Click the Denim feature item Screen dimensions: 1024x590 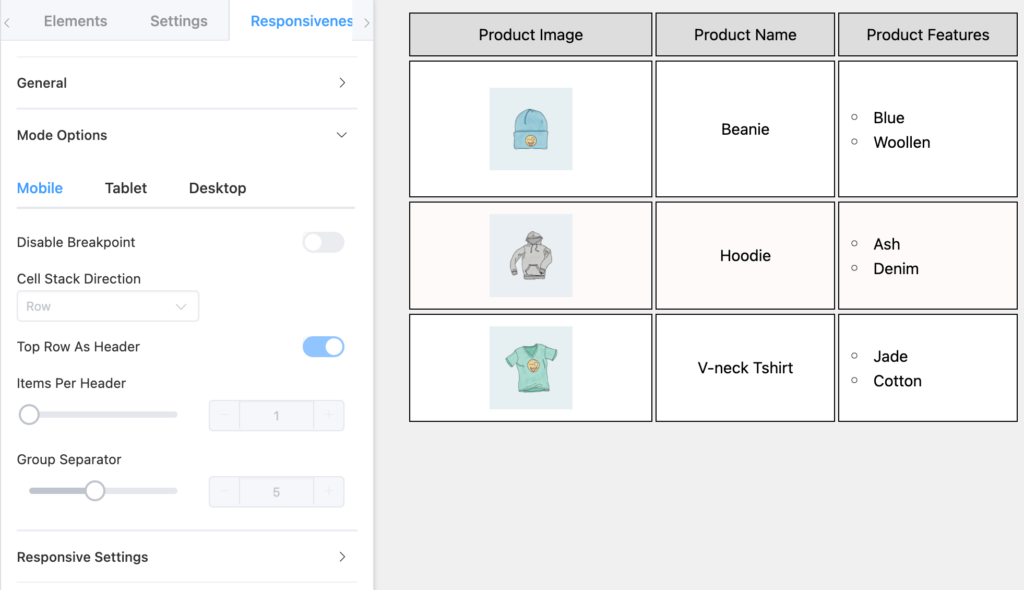click(x=896, y=269)
